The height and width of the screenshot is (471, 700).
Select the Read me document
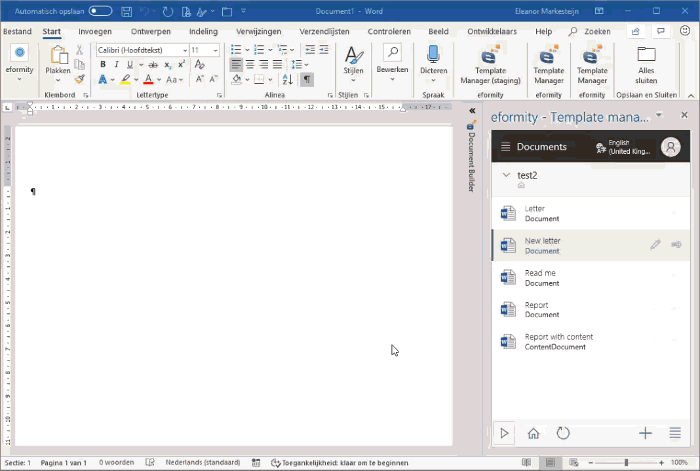pos(591,278)
